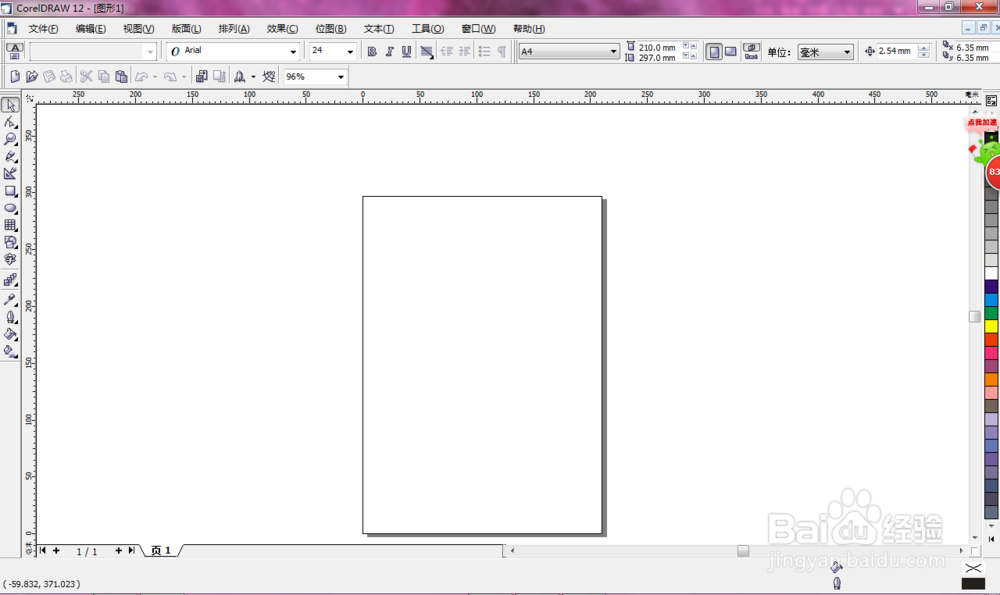Select the Outline pen tool

point(10,317)
